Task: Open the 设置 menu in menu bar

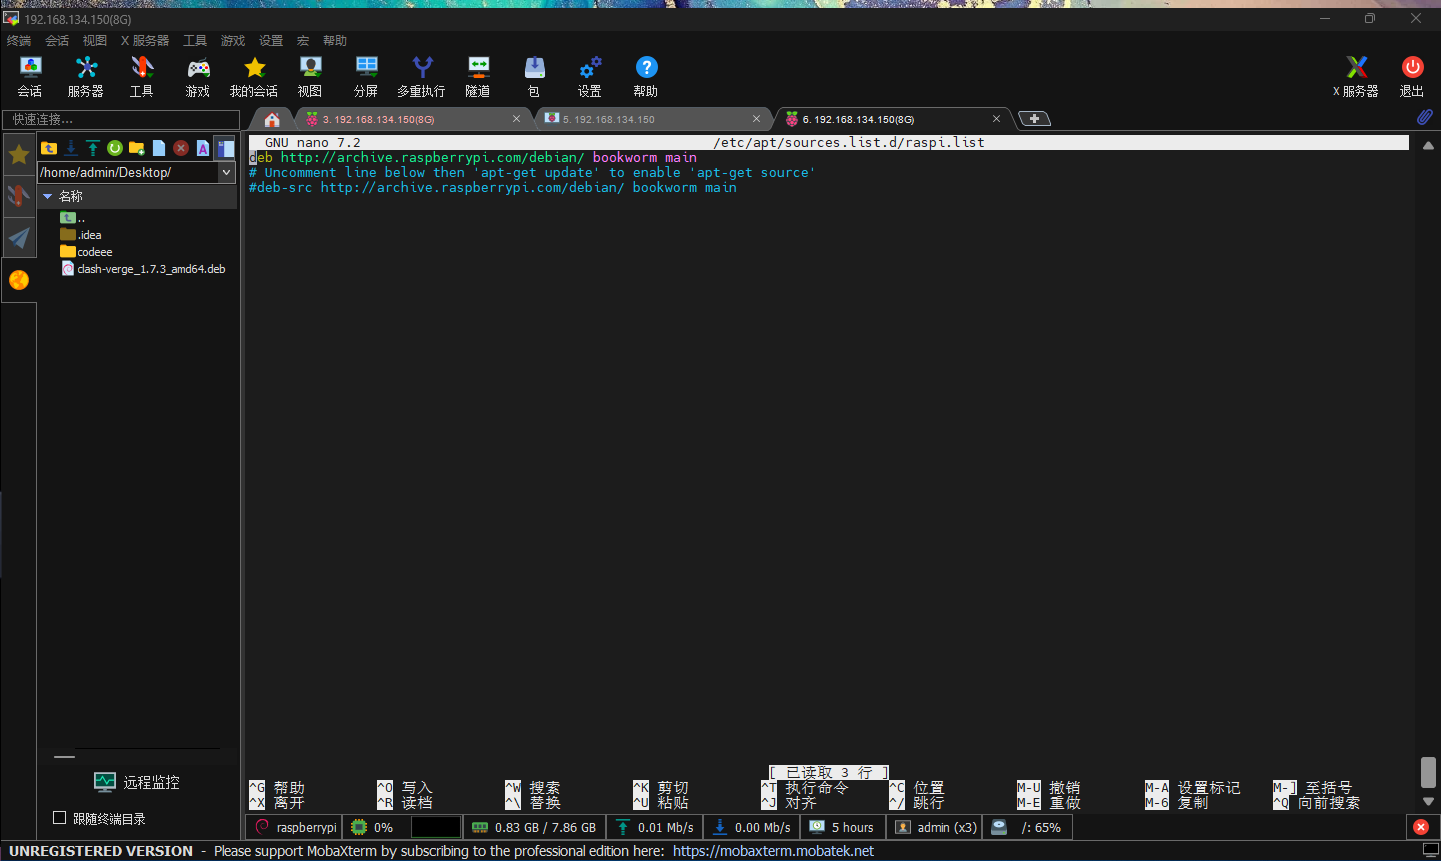Action: [x=271, y=41]
